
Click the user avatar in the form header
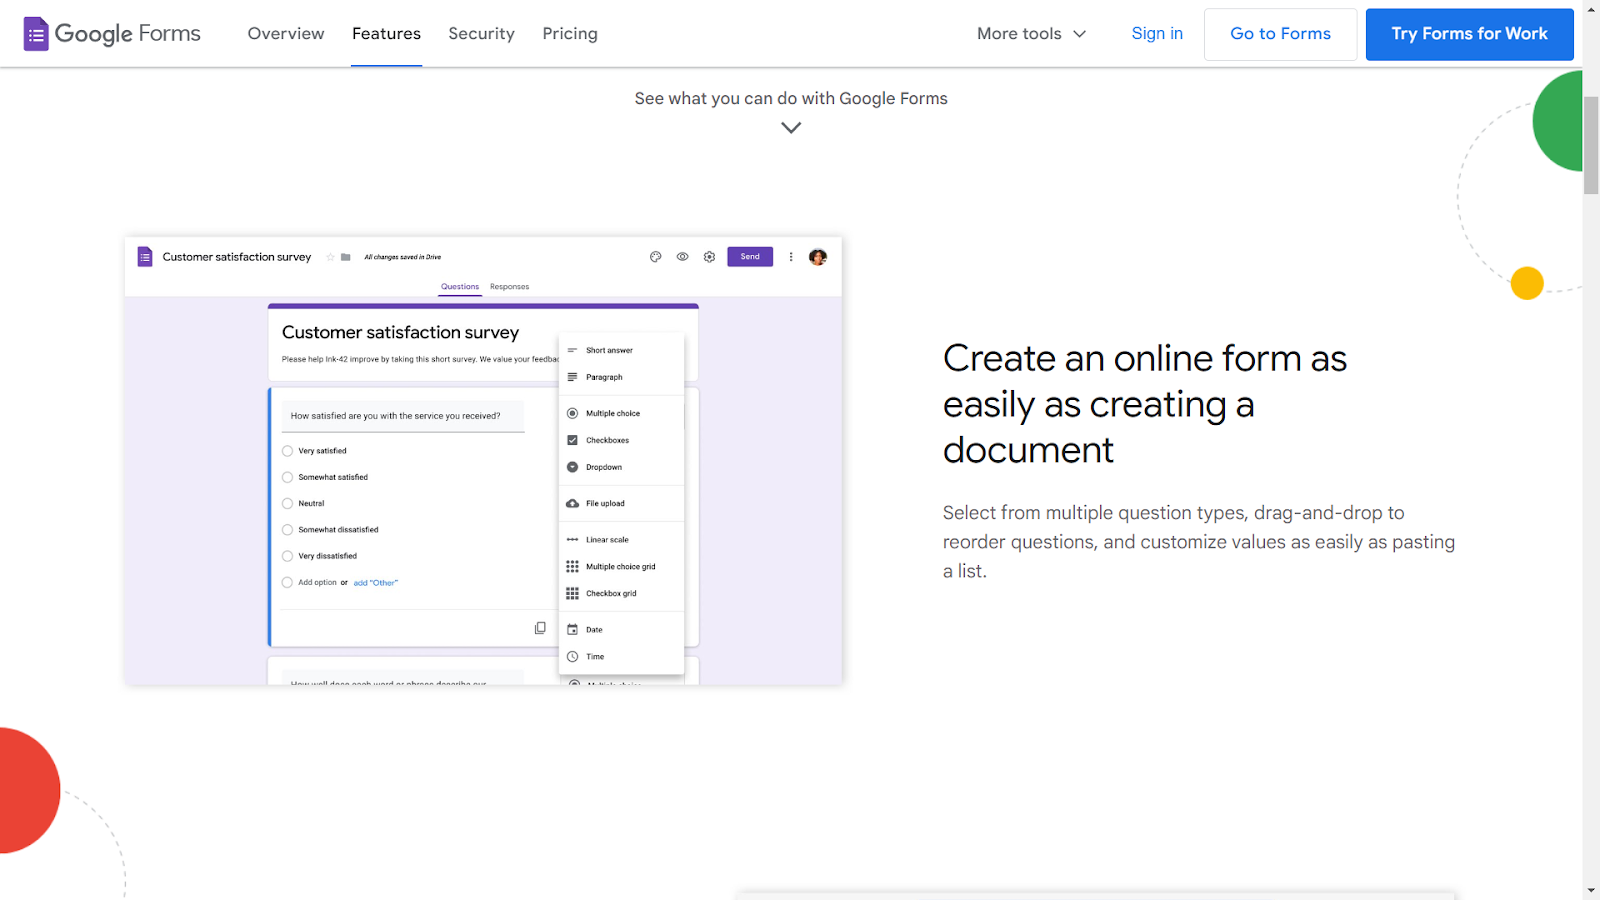818,257
